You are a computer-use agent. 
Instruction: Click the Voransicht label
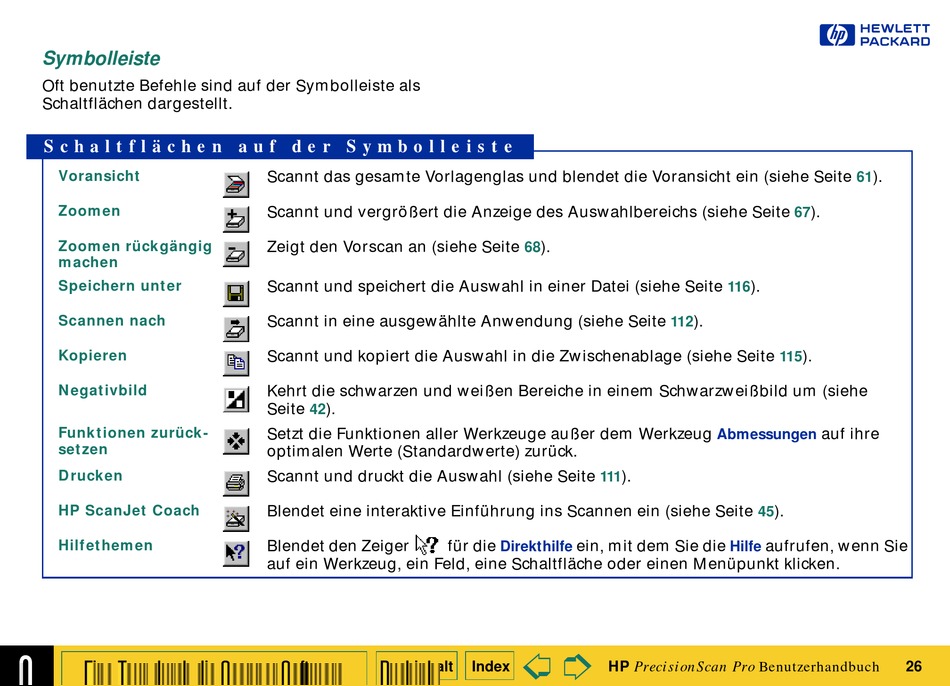pos(99,176)
